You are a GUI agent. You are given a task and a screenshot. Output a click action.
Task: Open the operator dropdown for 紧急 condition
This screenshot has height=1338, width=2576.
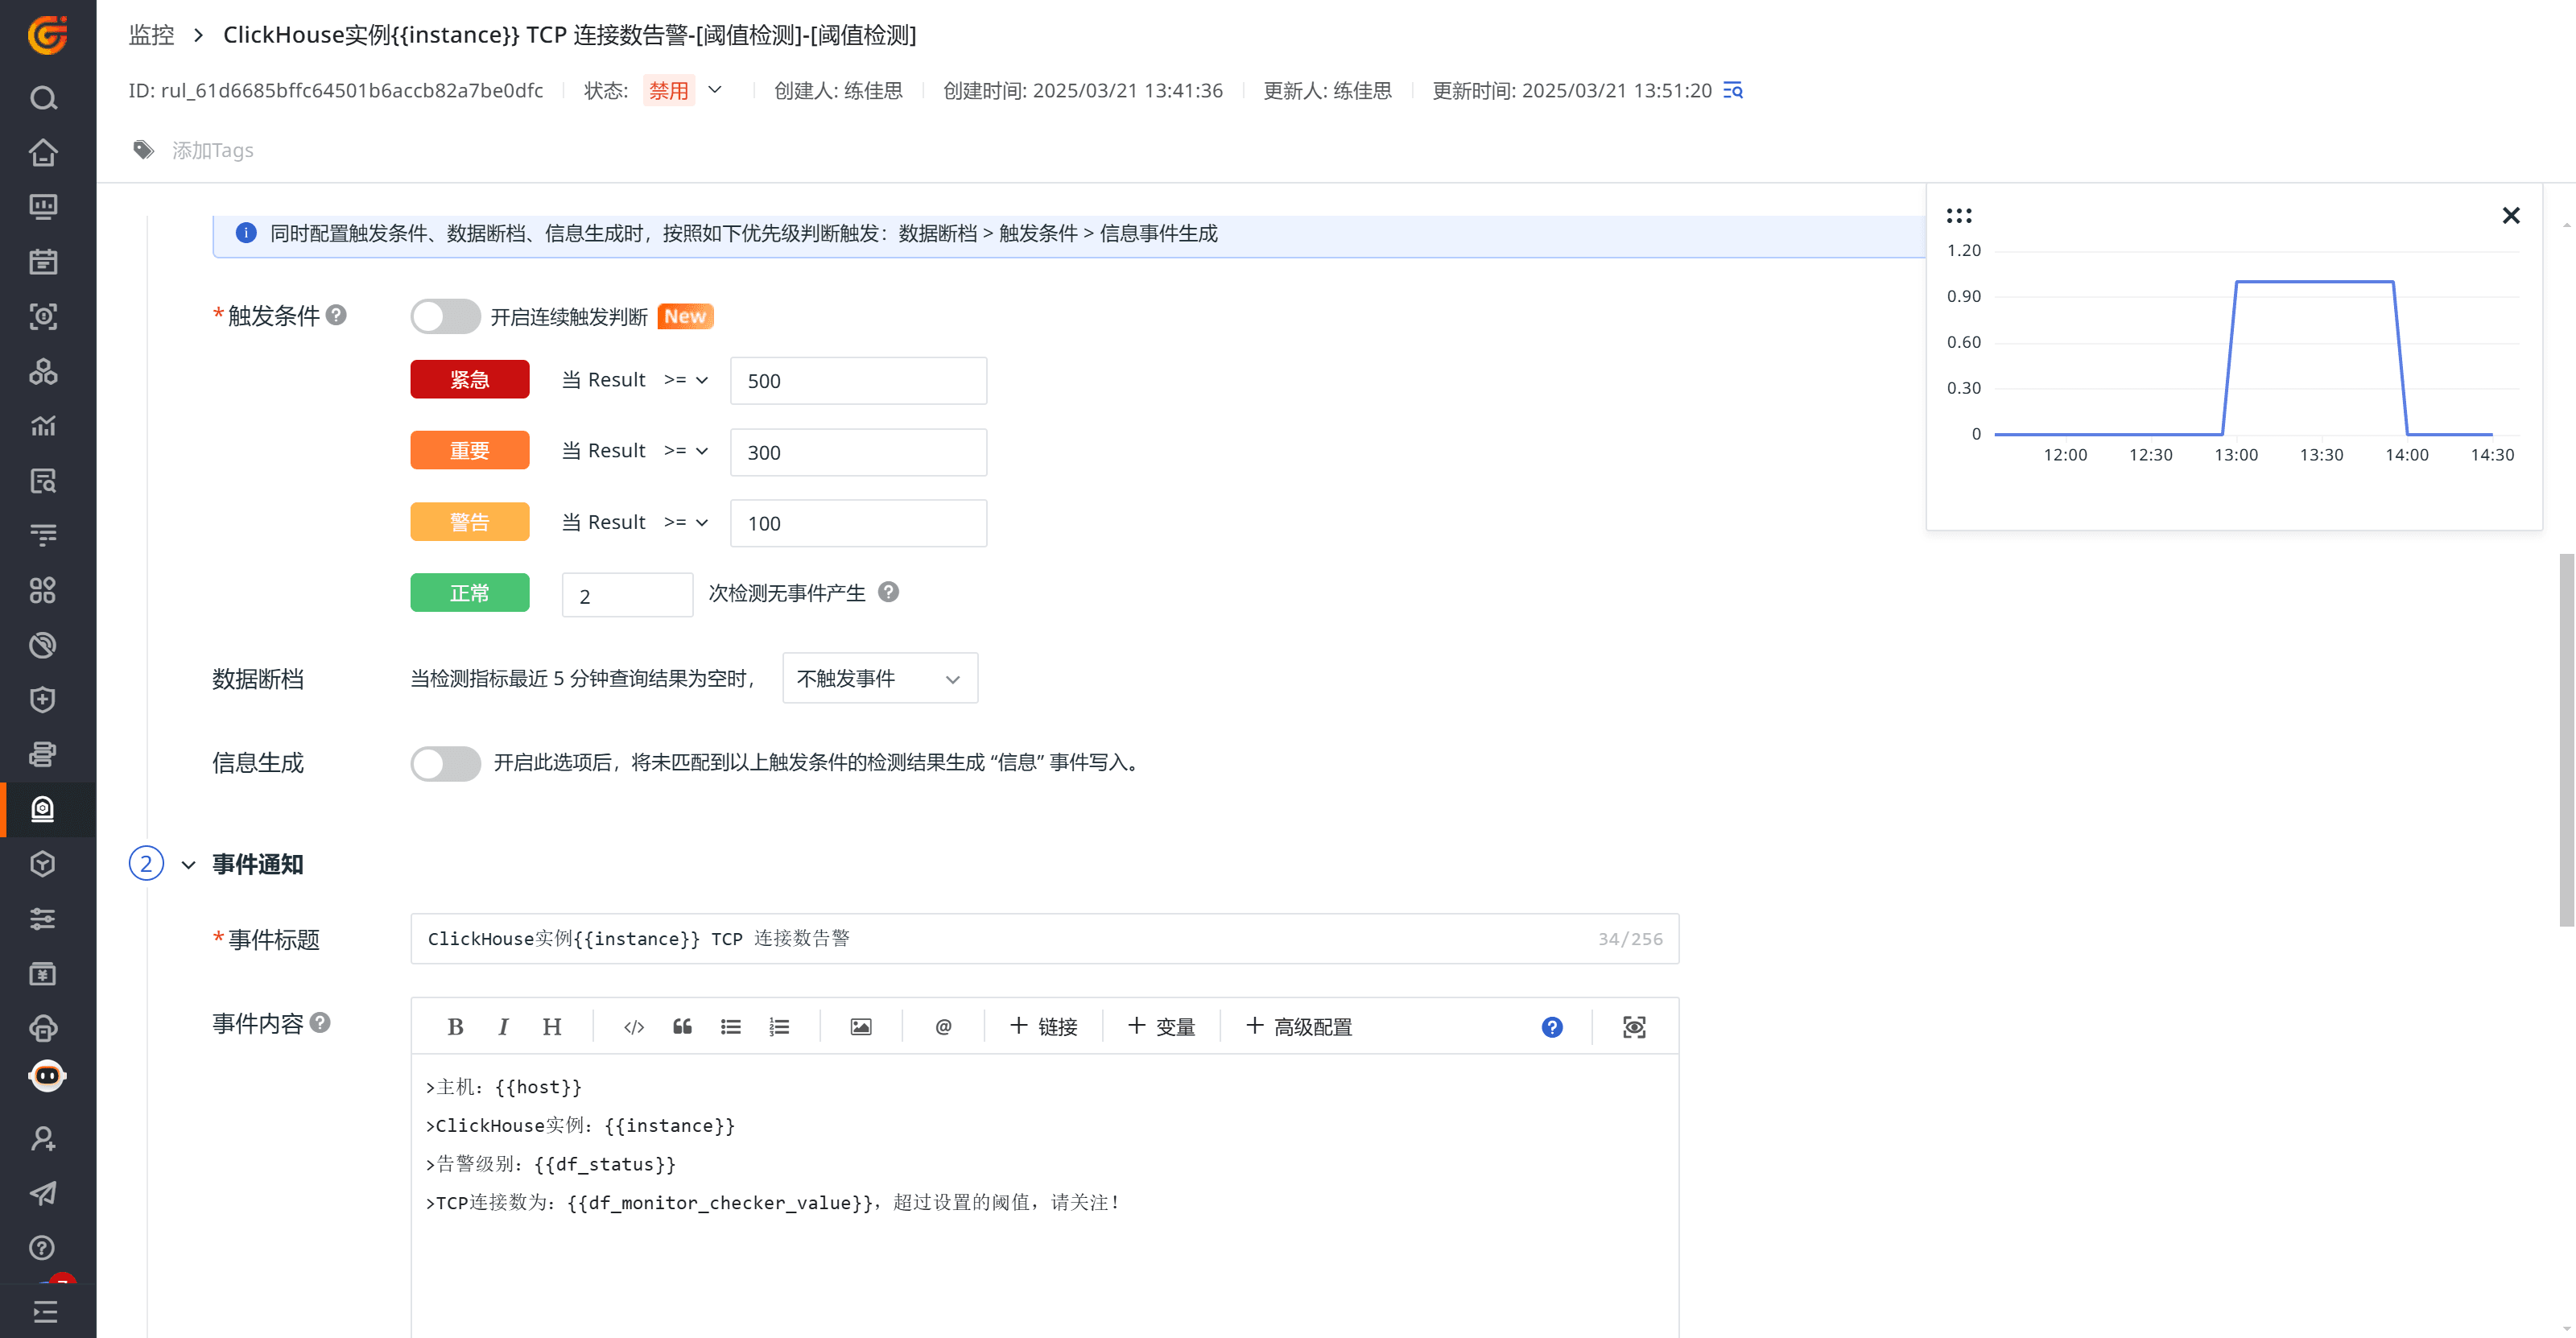tap(686, 380)
